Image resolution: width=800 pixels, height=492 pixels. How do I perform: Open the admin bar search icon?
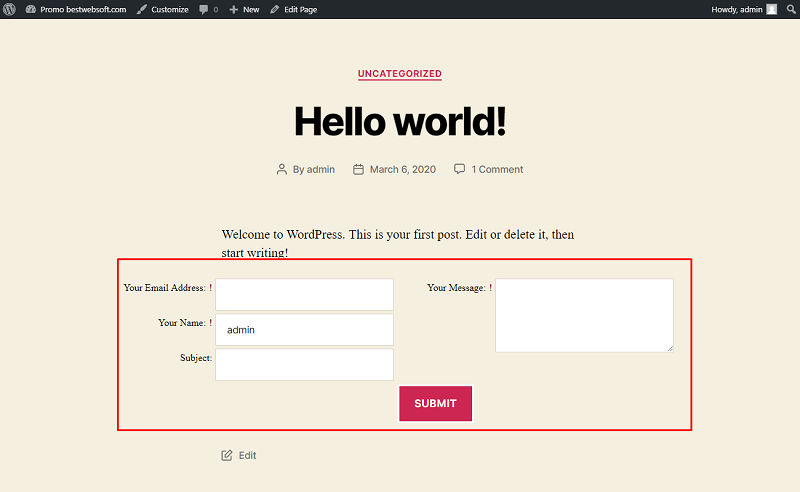coord(791,9)
